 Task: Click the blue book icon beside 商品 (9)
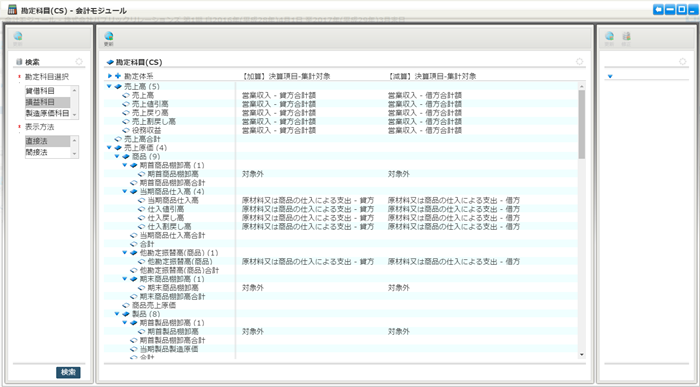point(126,157)
